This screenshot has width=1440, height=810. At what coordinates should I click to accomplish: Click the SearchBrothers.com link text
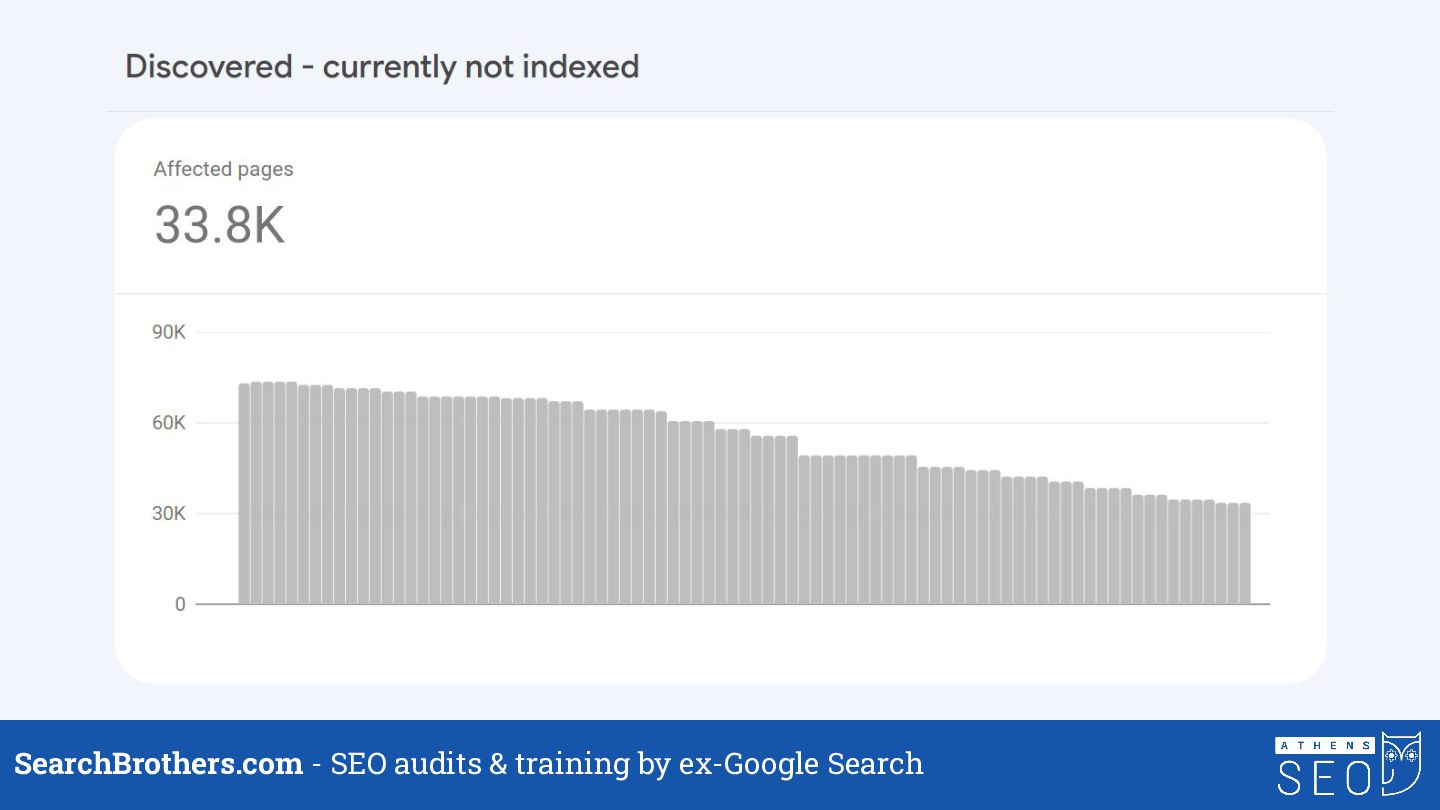(x=158, y=764)
